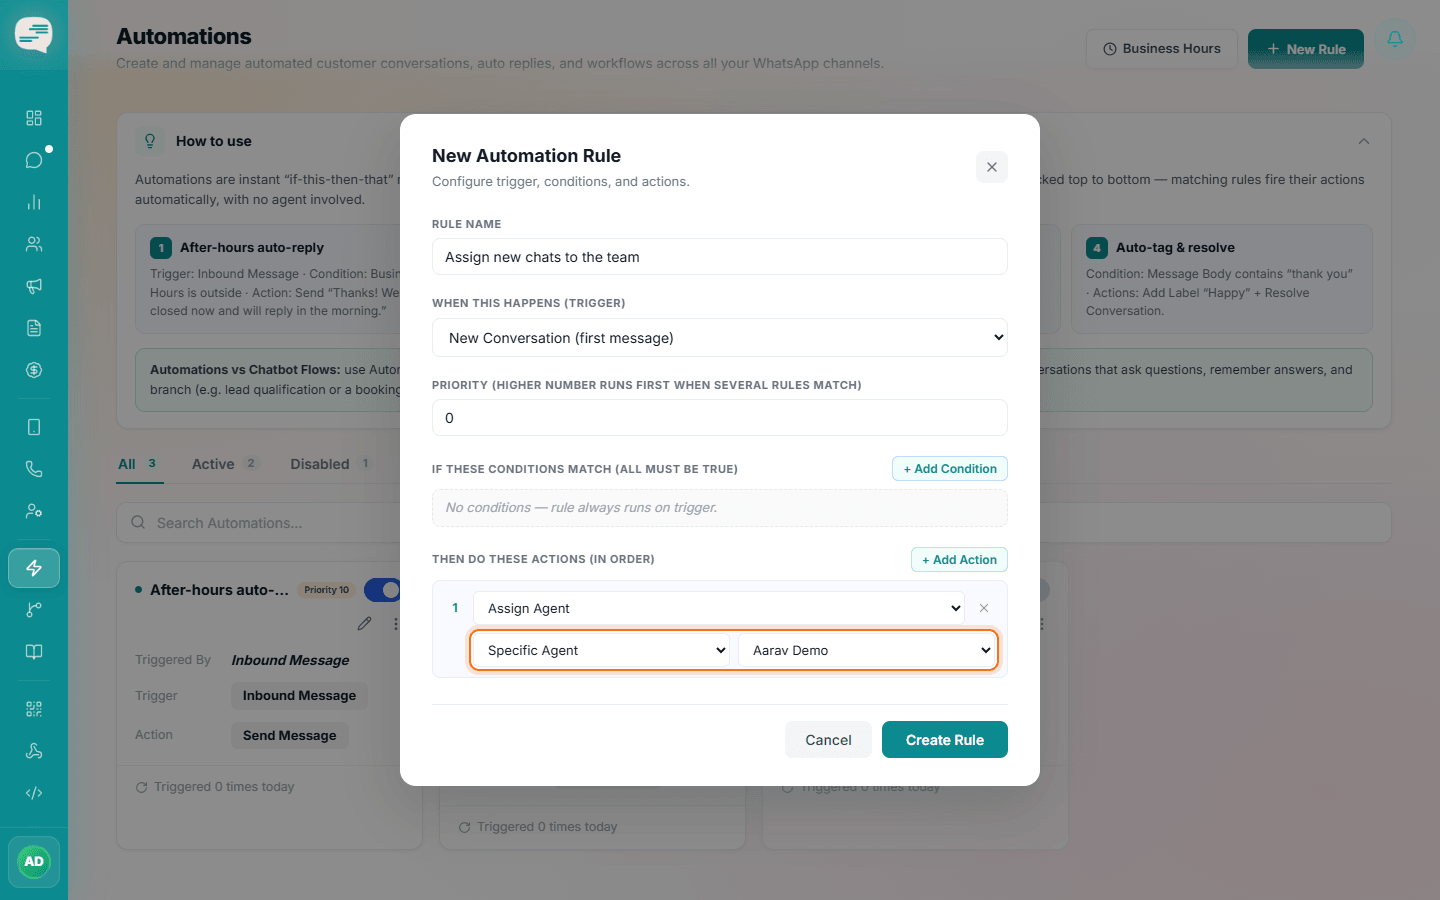The image size is (1440, 900).
Task: Open the contacts people icon in sidebar
Action: point(34,244)
